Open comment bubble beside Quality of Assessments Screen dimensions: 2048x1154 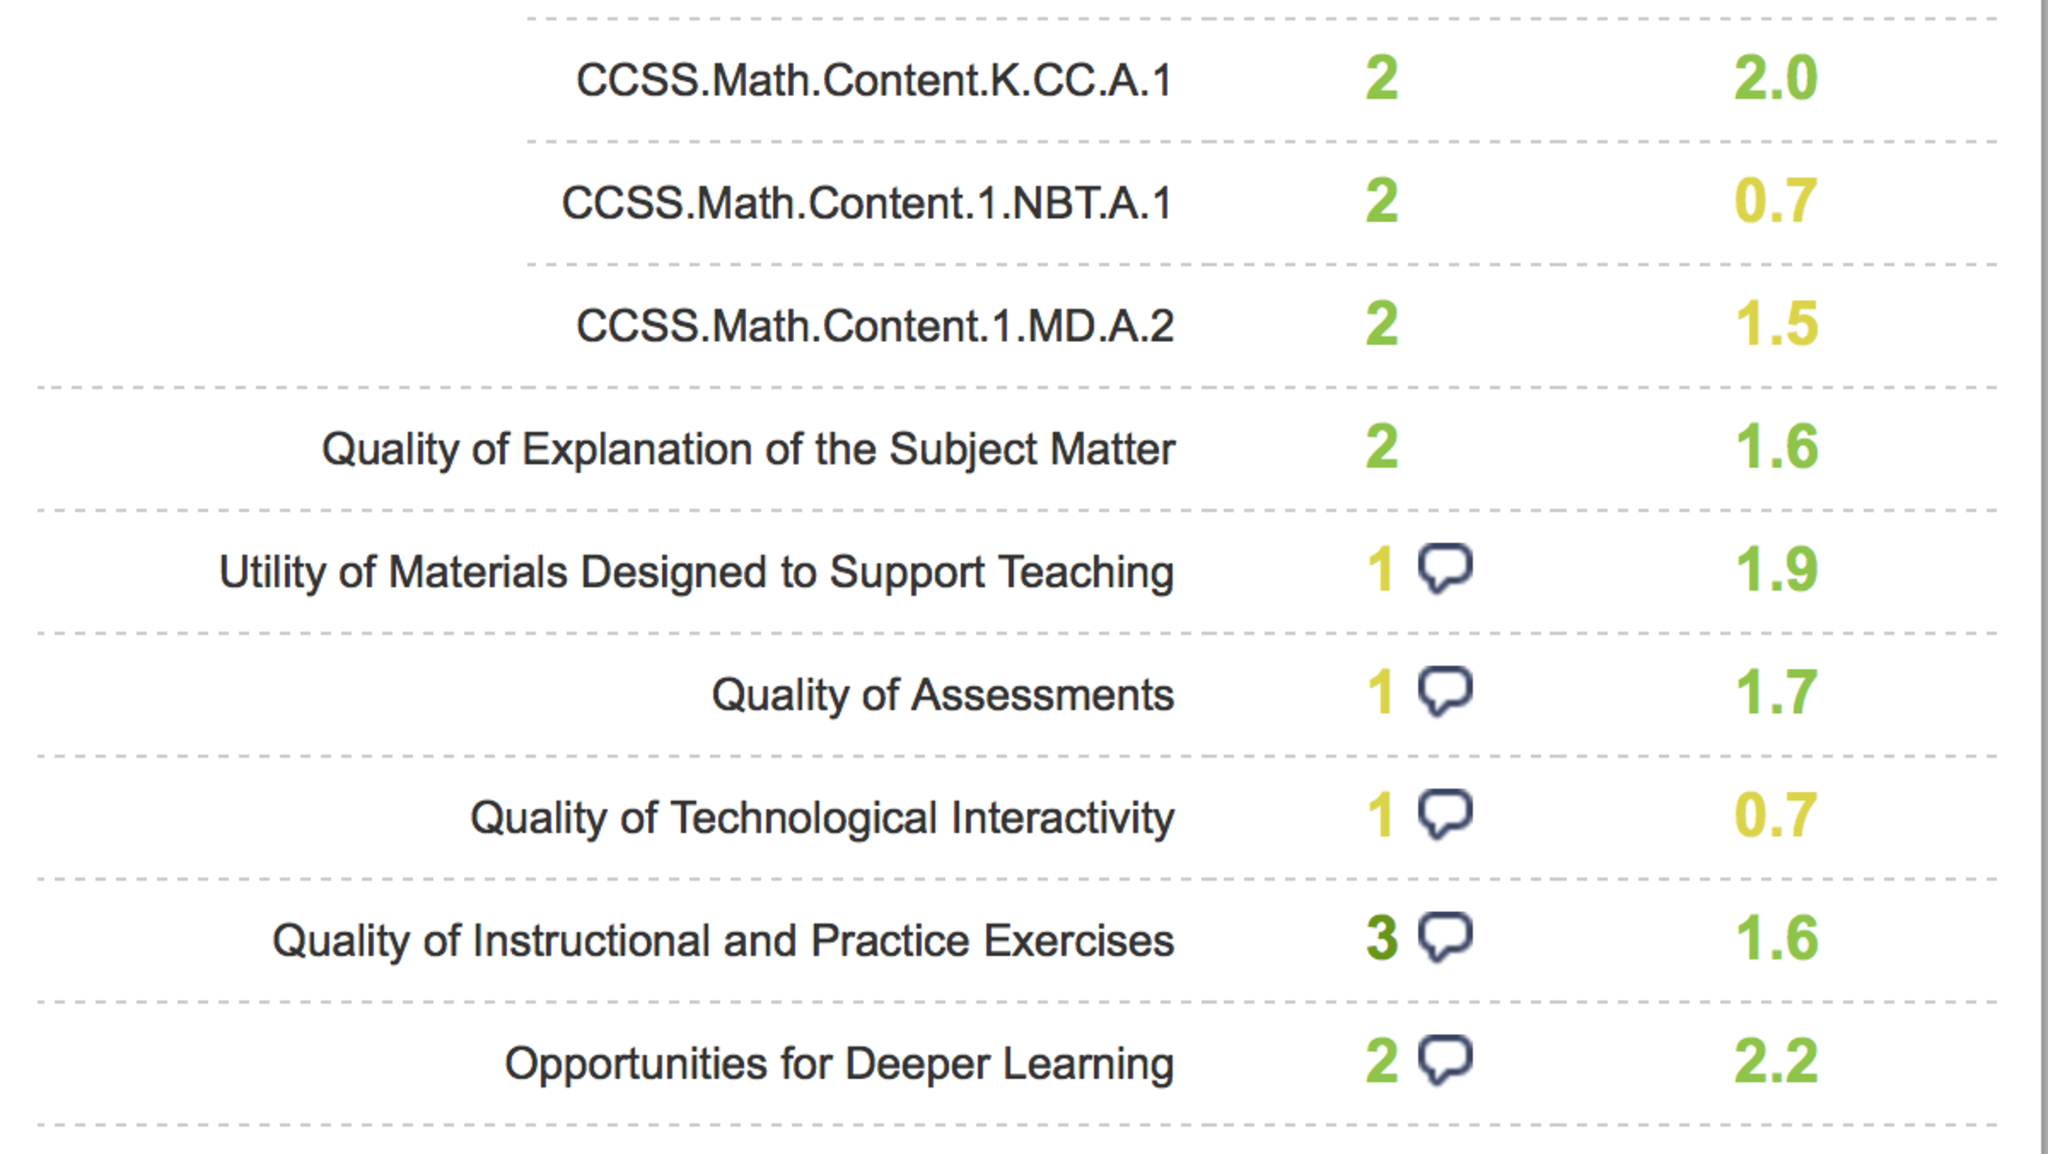click(1445, 691)
